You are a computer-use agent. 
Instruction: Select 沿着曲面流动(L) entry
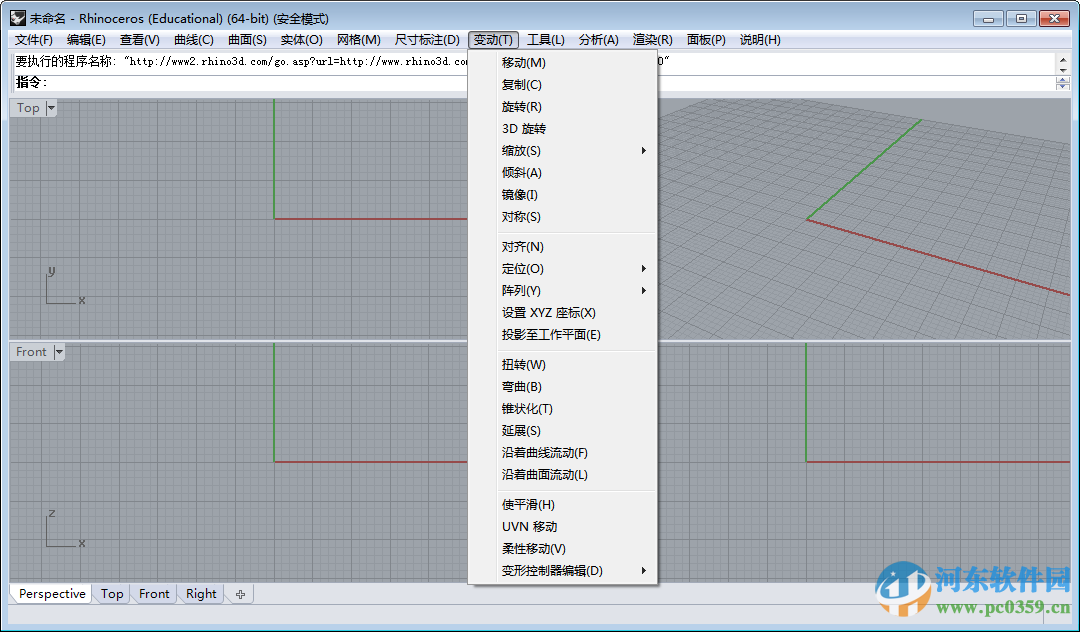coord(563,475)
